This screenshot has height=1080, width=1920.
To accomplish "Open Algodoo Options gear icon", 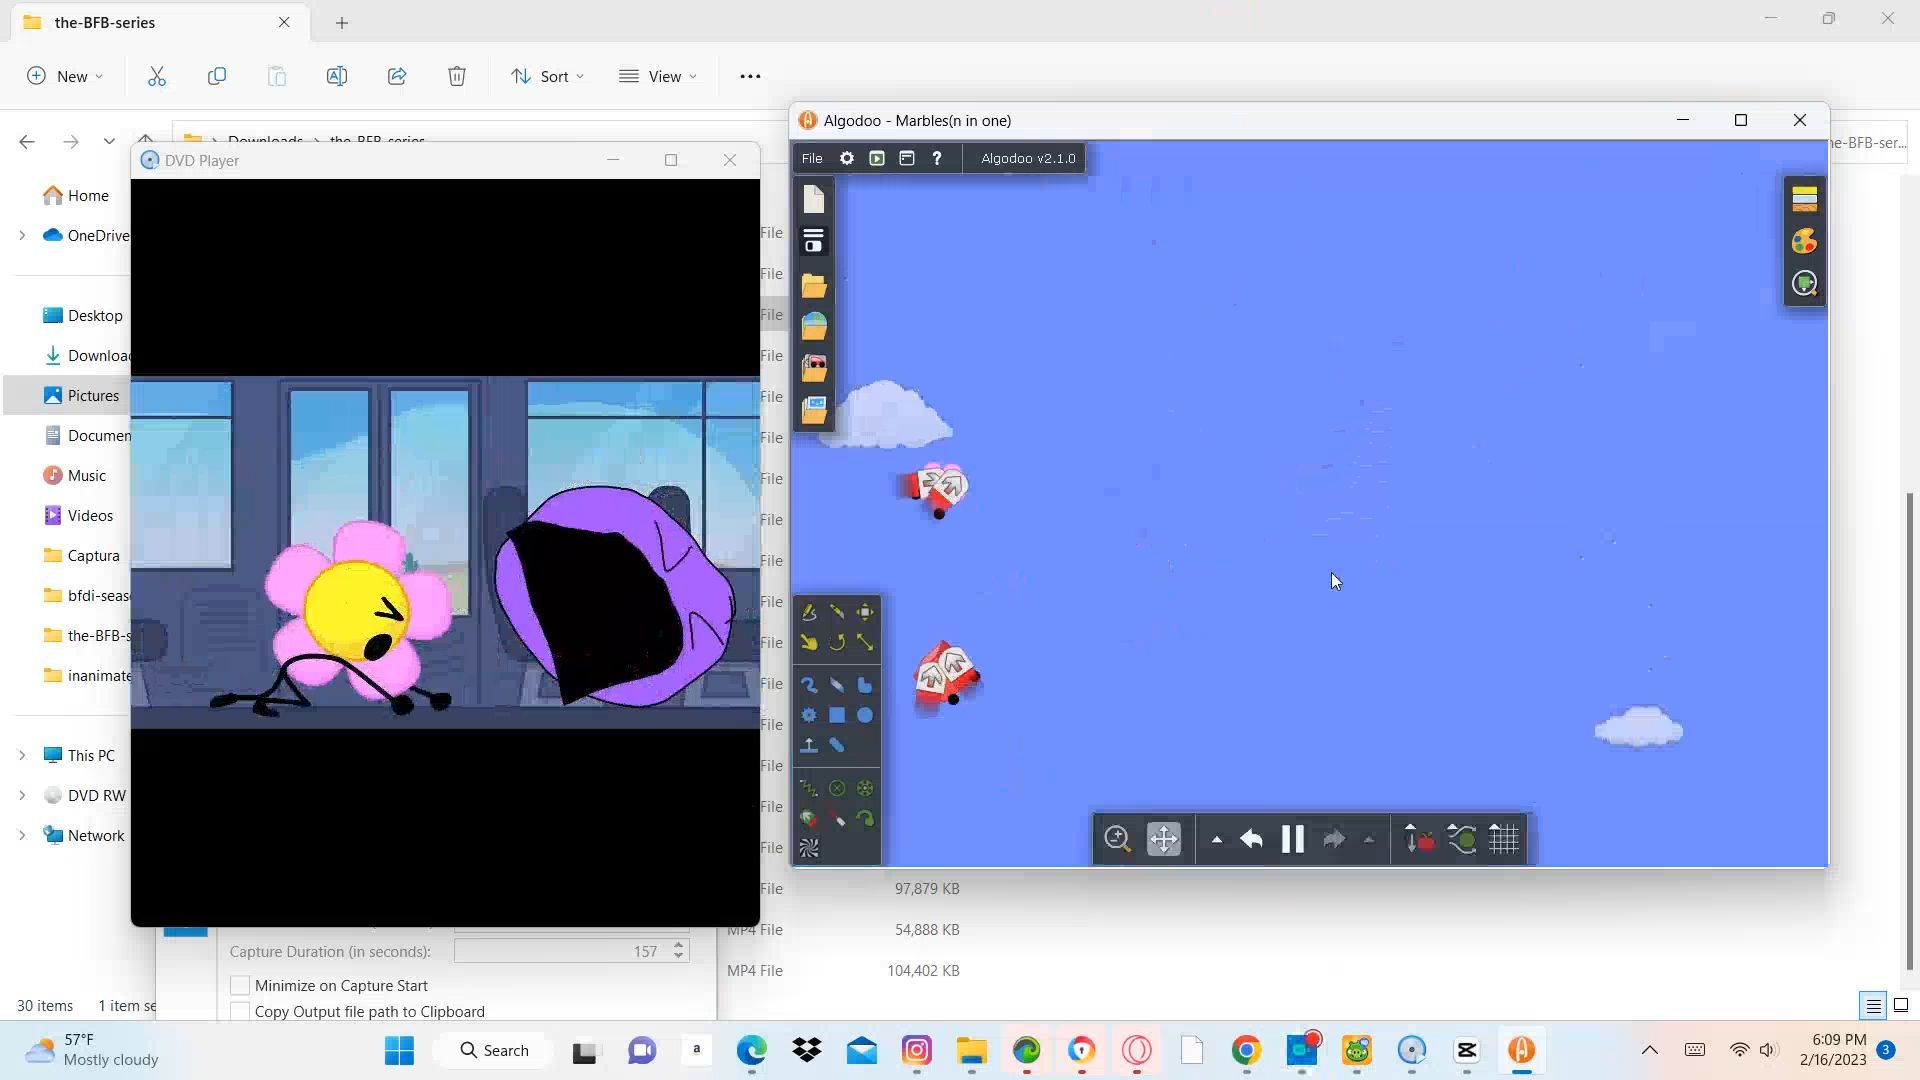I will 847,158.
